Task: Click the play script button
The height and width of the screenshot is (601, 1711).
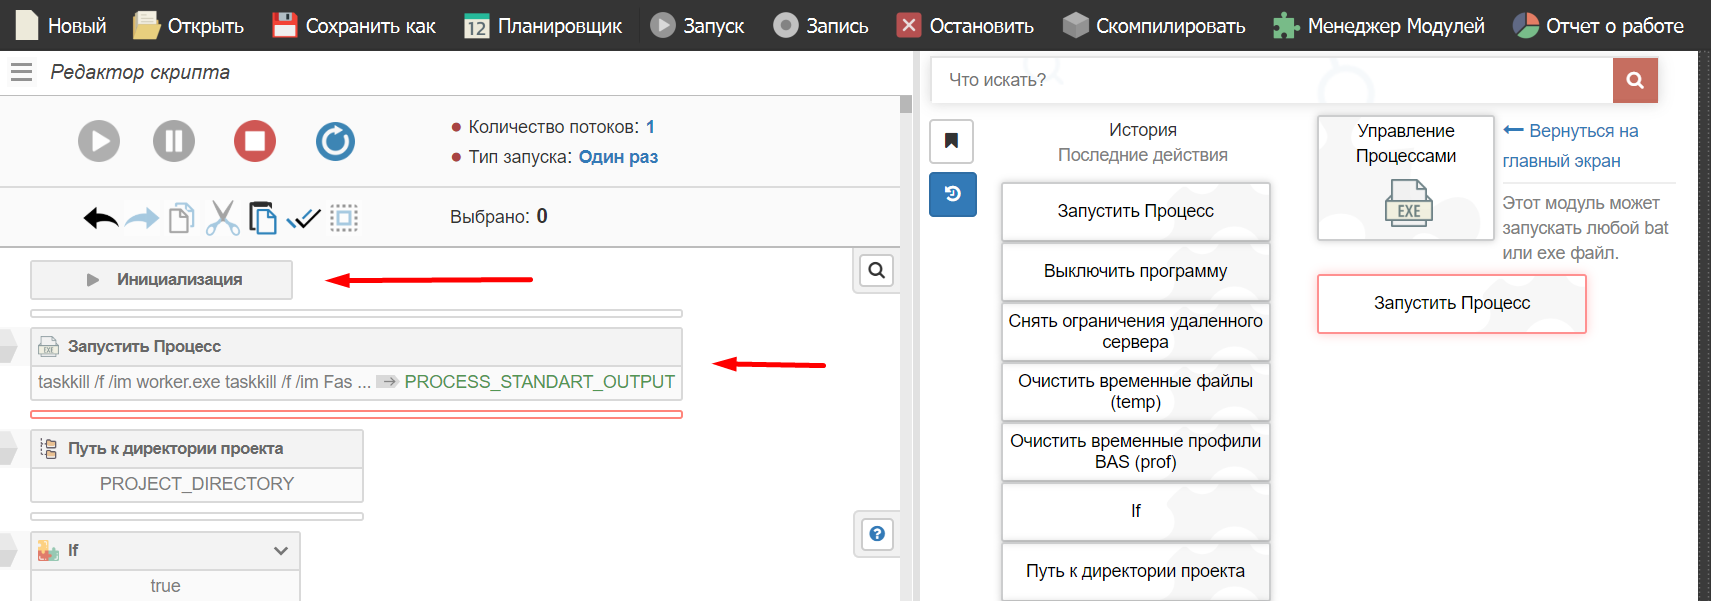Action: (99, 141)
